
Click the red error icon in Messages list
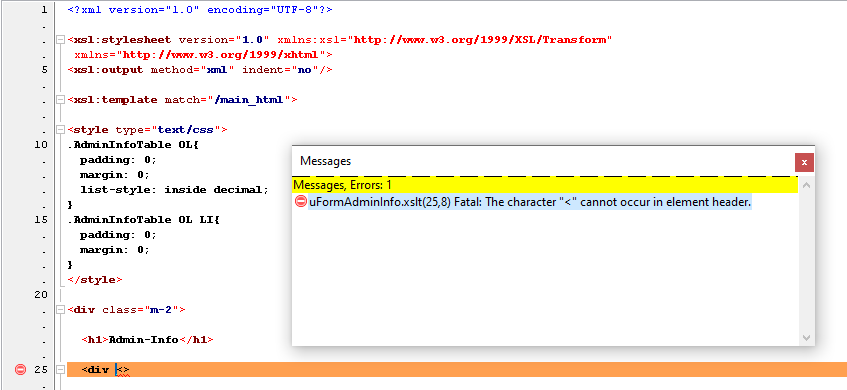click(x=301, y=202)
